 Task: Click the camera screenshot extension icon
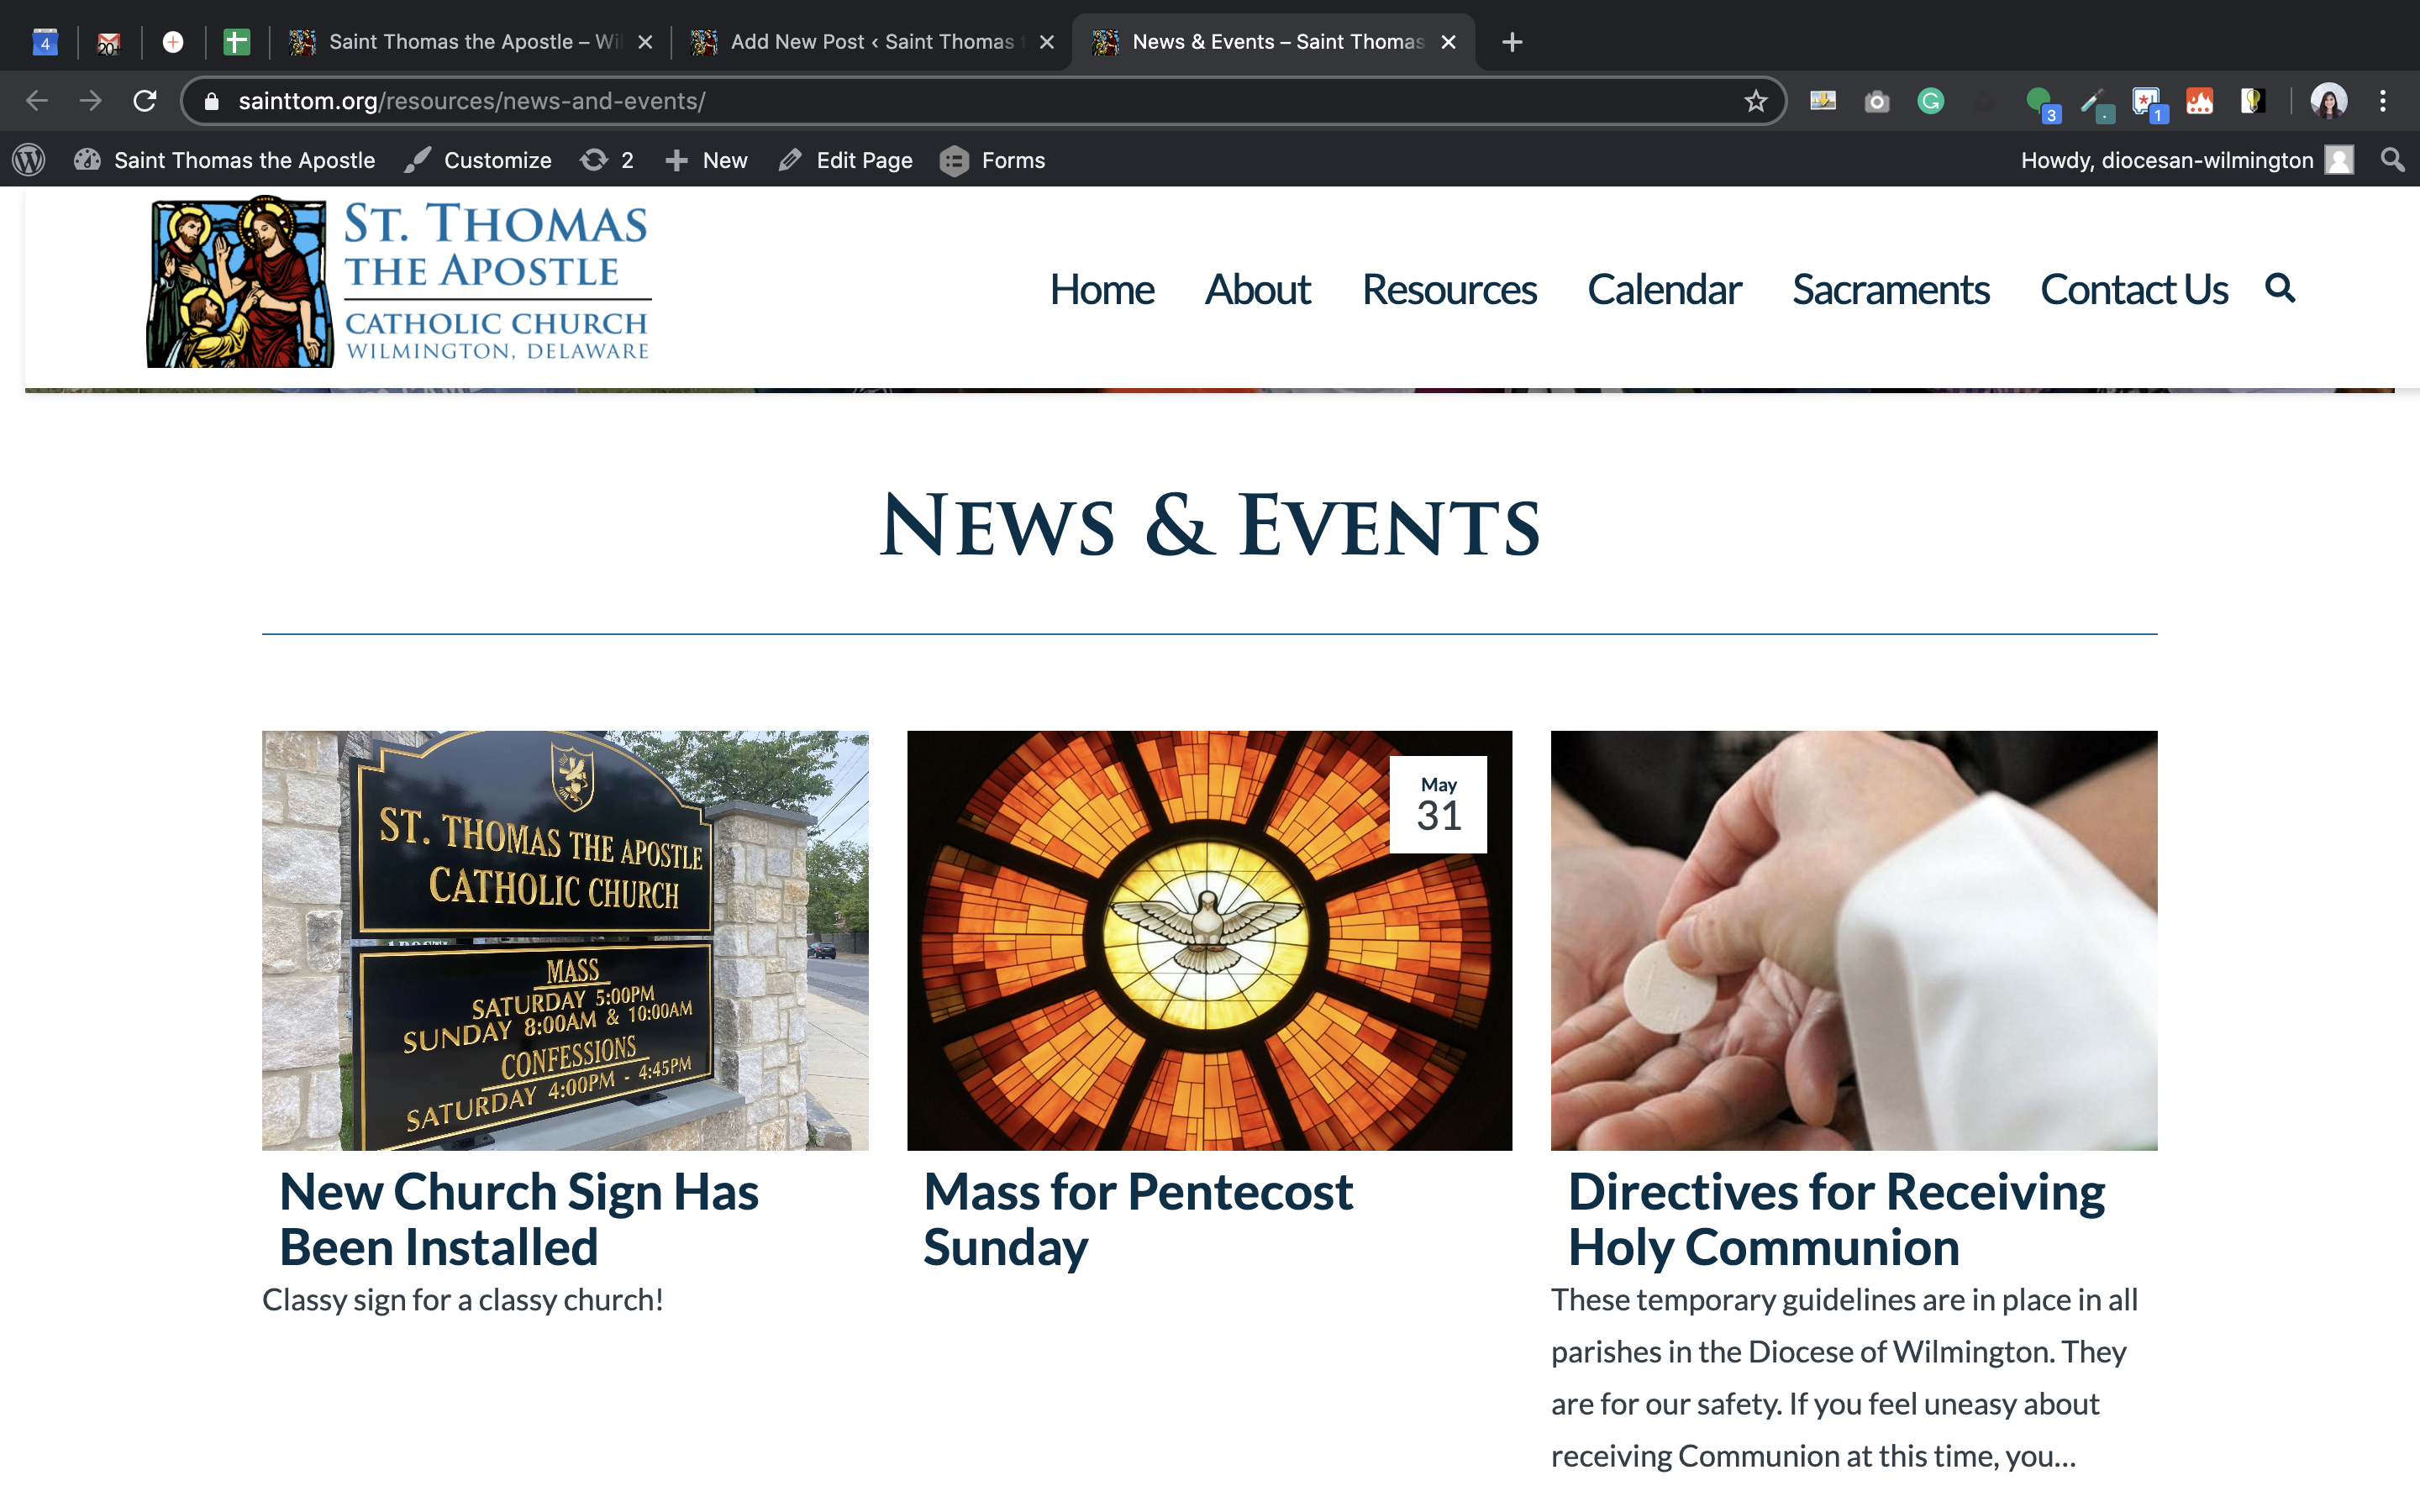(x=1877, y=101)
